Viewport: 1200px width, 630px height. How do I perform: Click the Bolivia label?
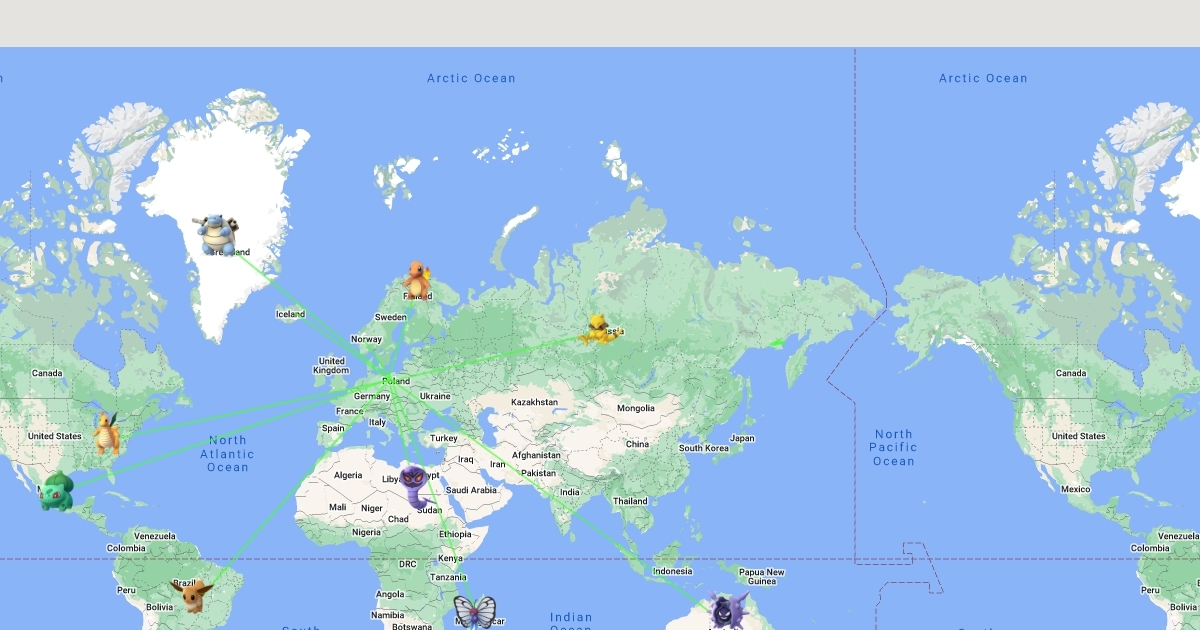pyautogui.click(x=161, y=607)
